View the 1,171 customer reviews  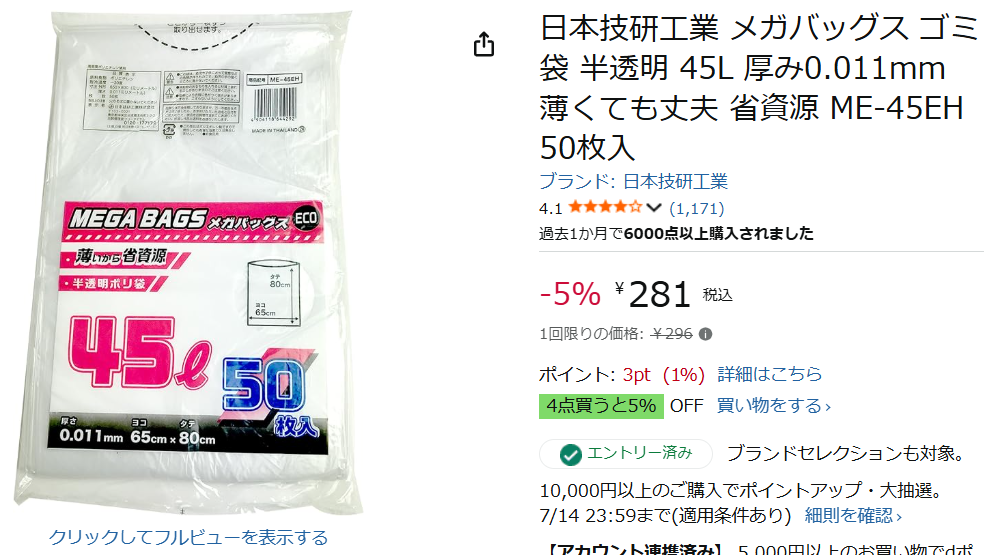tap(696, 209)
